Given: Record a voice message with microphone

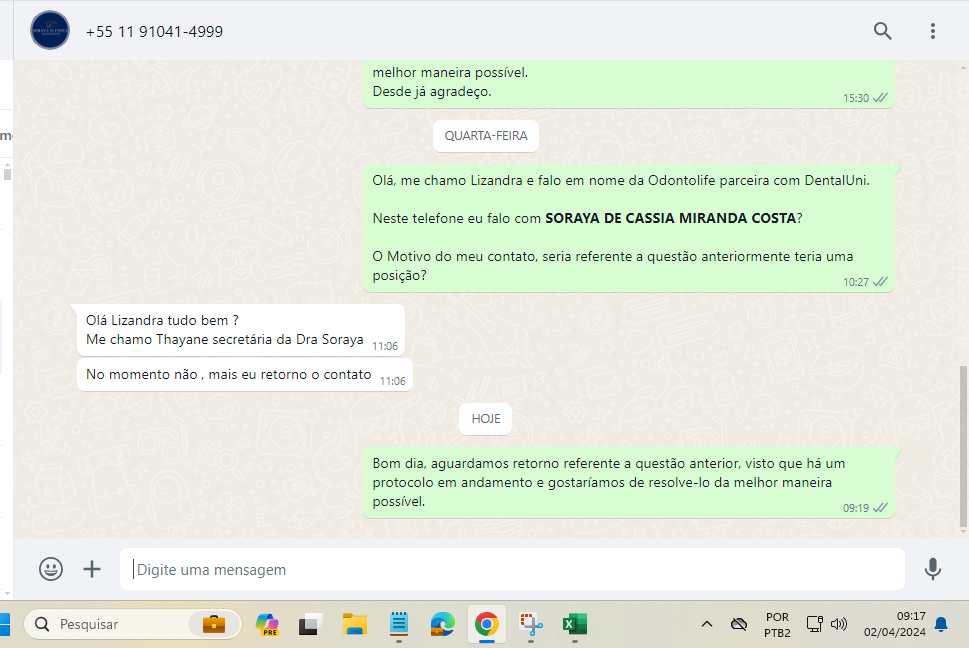Looking at the screenshot, I should pyautogui.click(x=933, y=569).
